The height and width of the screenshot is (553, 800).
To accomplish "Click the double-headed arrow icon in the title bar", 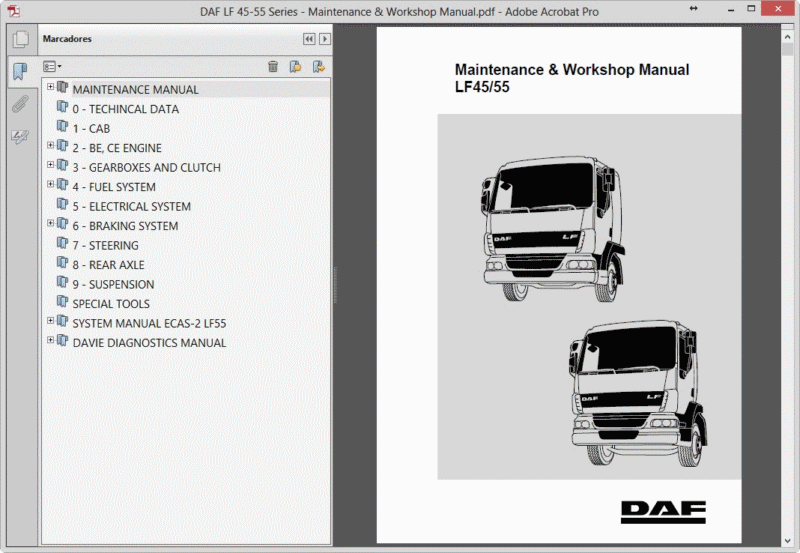I will (x=693, y=9).
